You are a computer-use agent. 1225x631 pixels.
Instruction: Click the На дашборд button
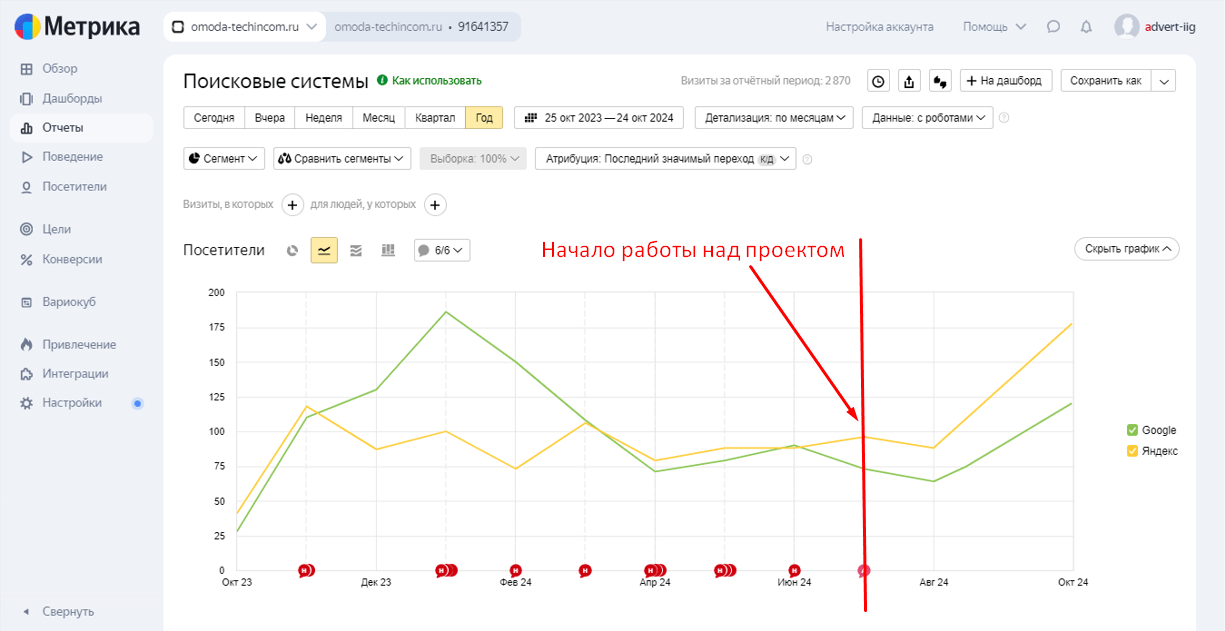tap(1005, 81)
